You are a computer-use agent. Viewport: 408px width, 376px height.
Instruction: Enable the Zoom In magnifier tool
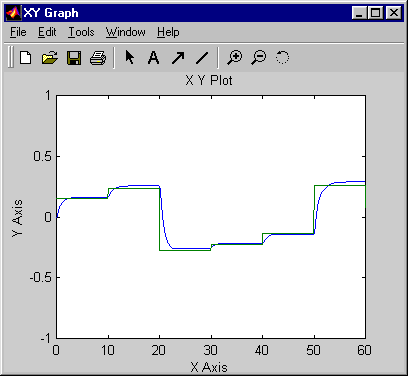point(235,57)
